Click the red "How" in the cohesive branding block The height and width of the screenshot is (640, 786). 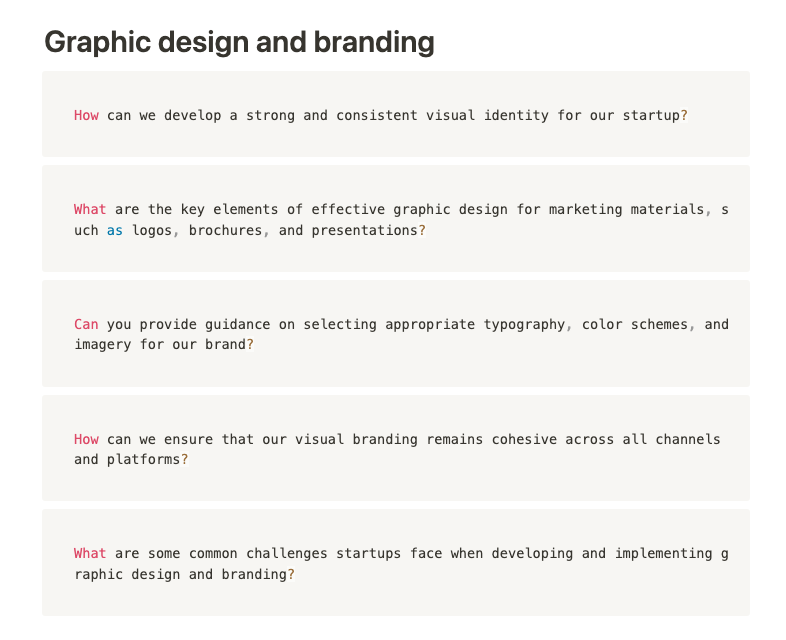click(x=86, y=439)
